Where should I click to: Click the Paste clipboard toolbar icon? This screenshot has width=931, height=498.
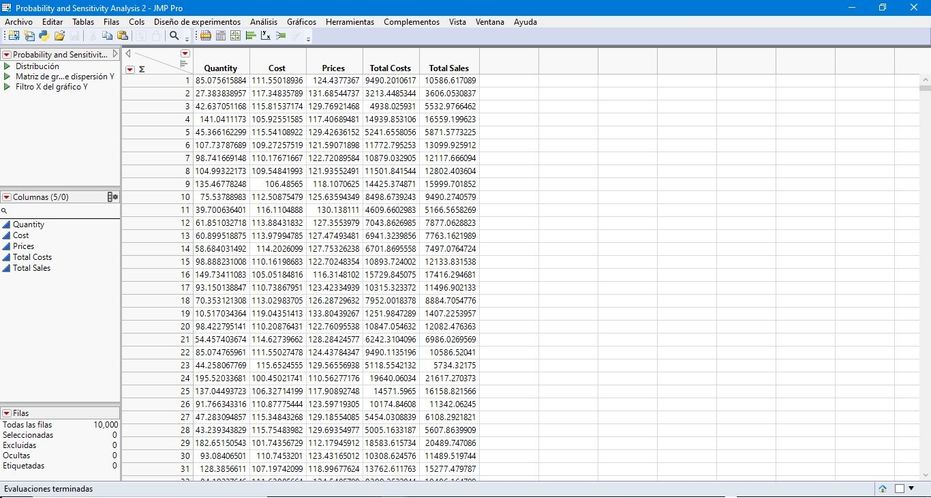coord(123,36)
